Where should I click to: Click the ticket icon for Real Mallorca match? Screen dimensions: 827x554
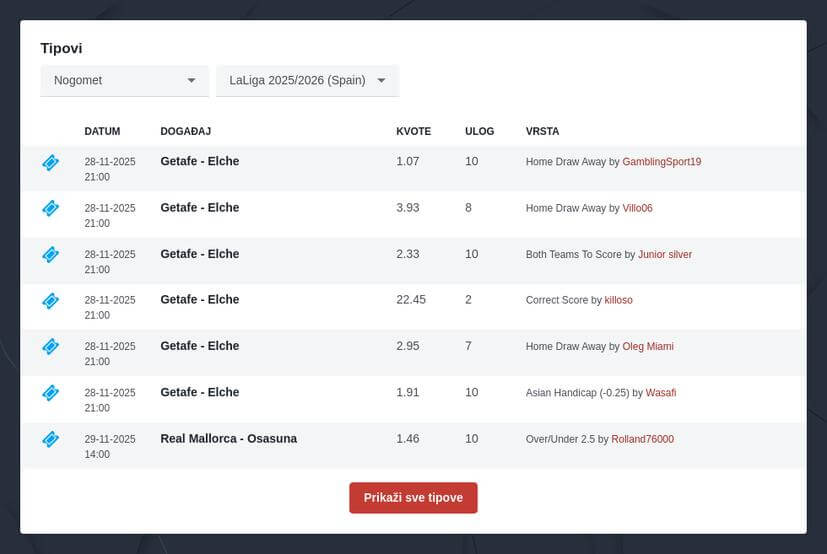tap(50, 439)
